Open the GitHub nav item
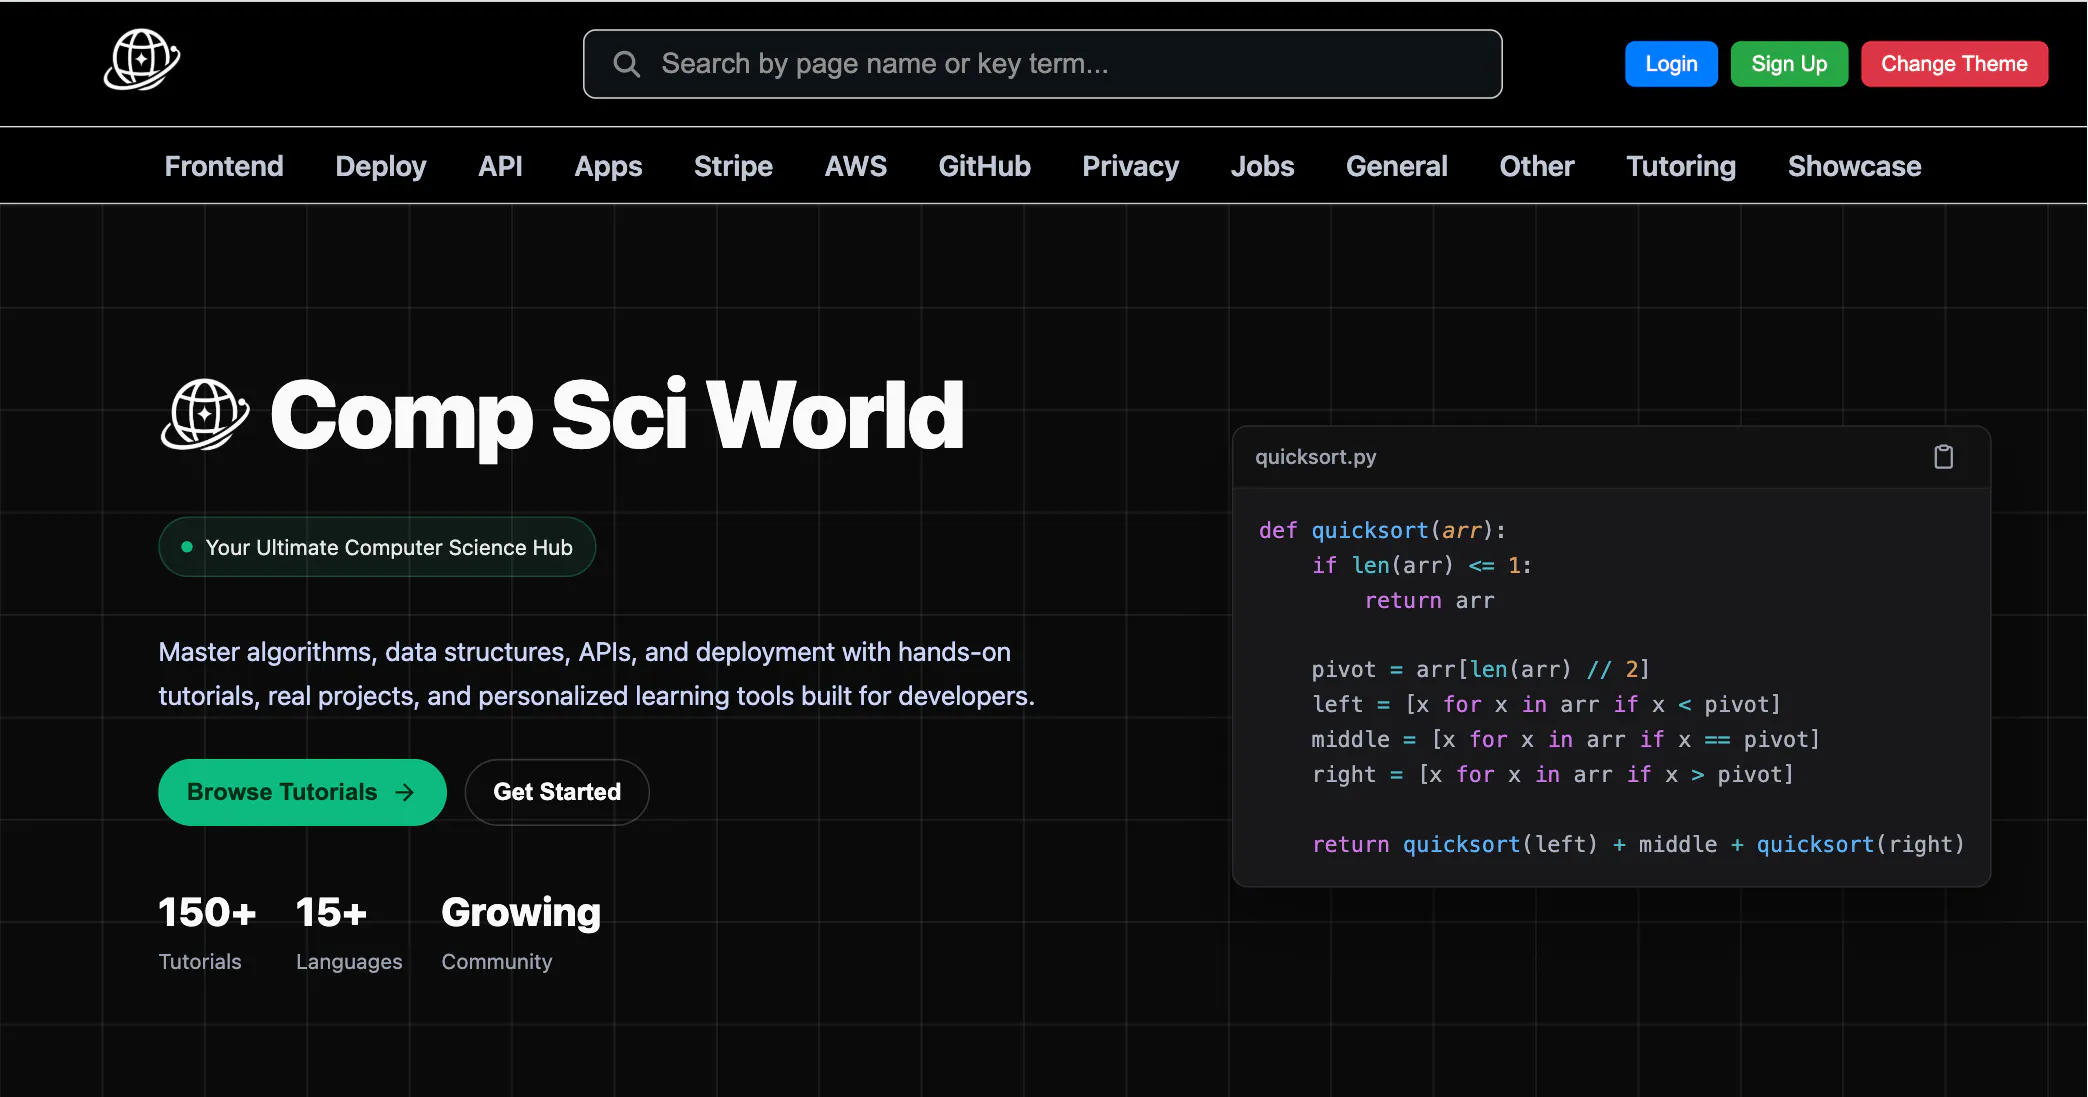The width and height of the screenshot is (2088, 1097). [x=984, y=166]
